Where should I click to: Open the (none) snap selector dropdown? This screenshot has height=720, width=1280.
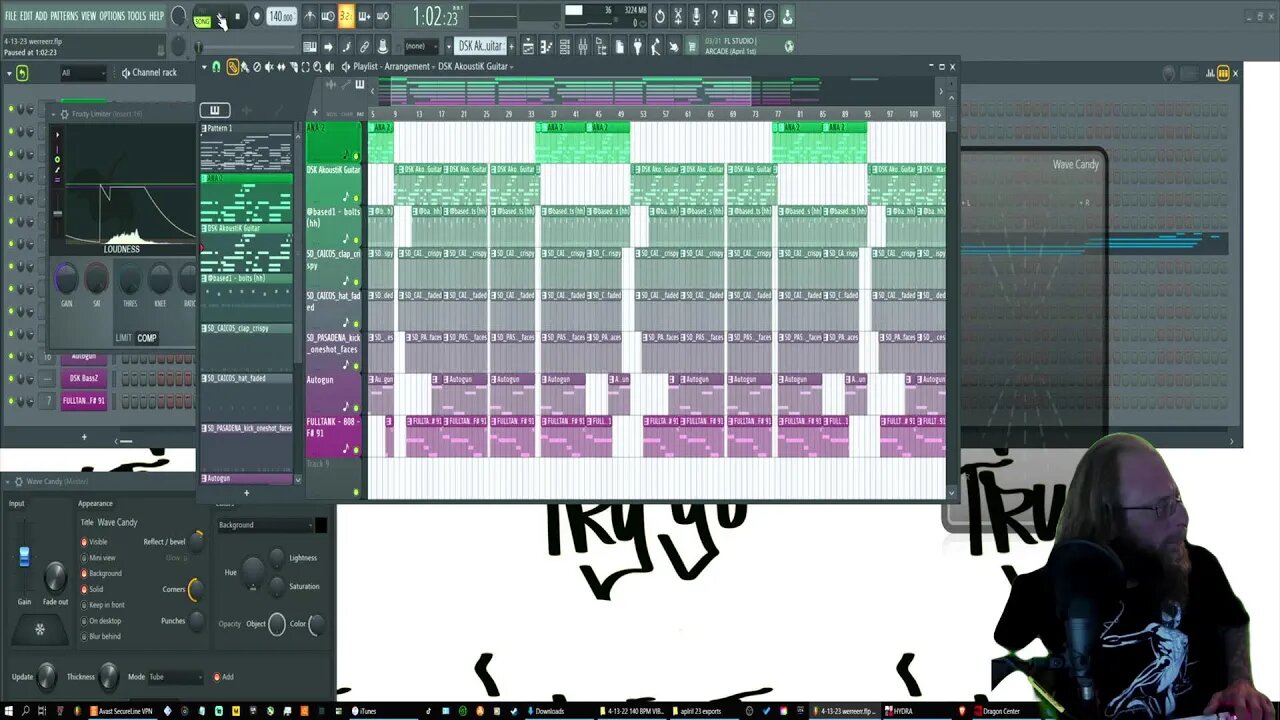click(421, 46)
